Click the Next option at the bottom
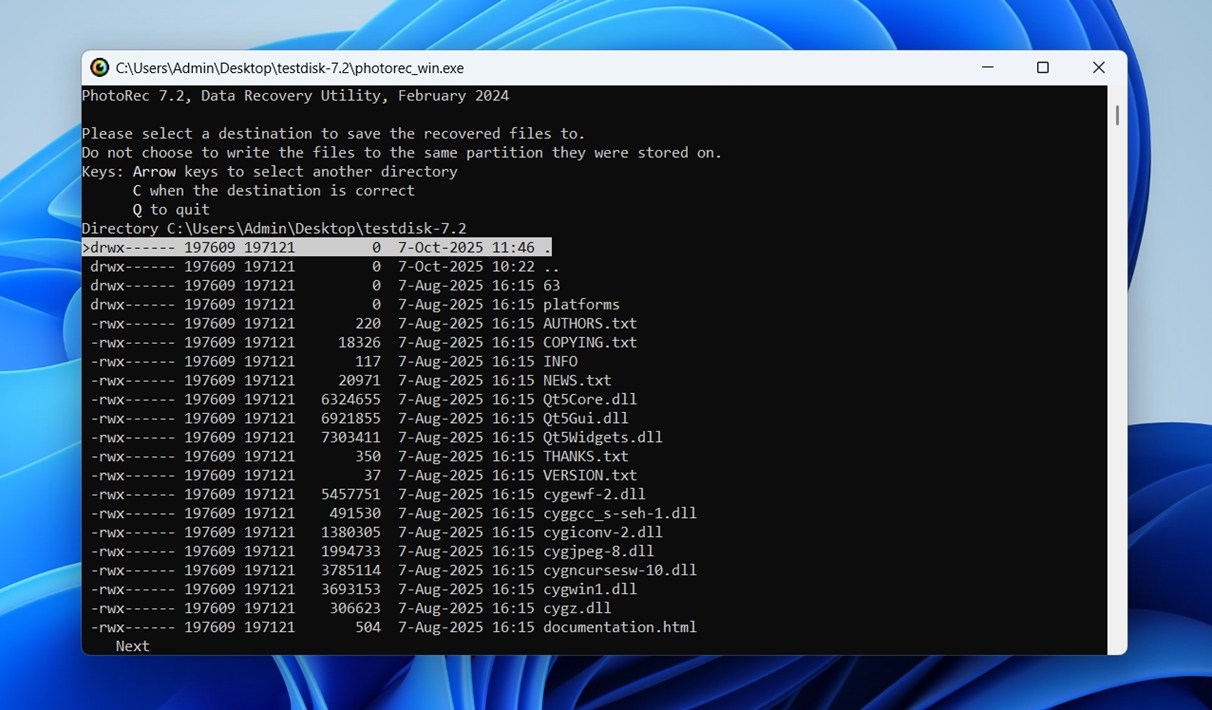Screen dimensions: 1212x710 pos(131,646)
